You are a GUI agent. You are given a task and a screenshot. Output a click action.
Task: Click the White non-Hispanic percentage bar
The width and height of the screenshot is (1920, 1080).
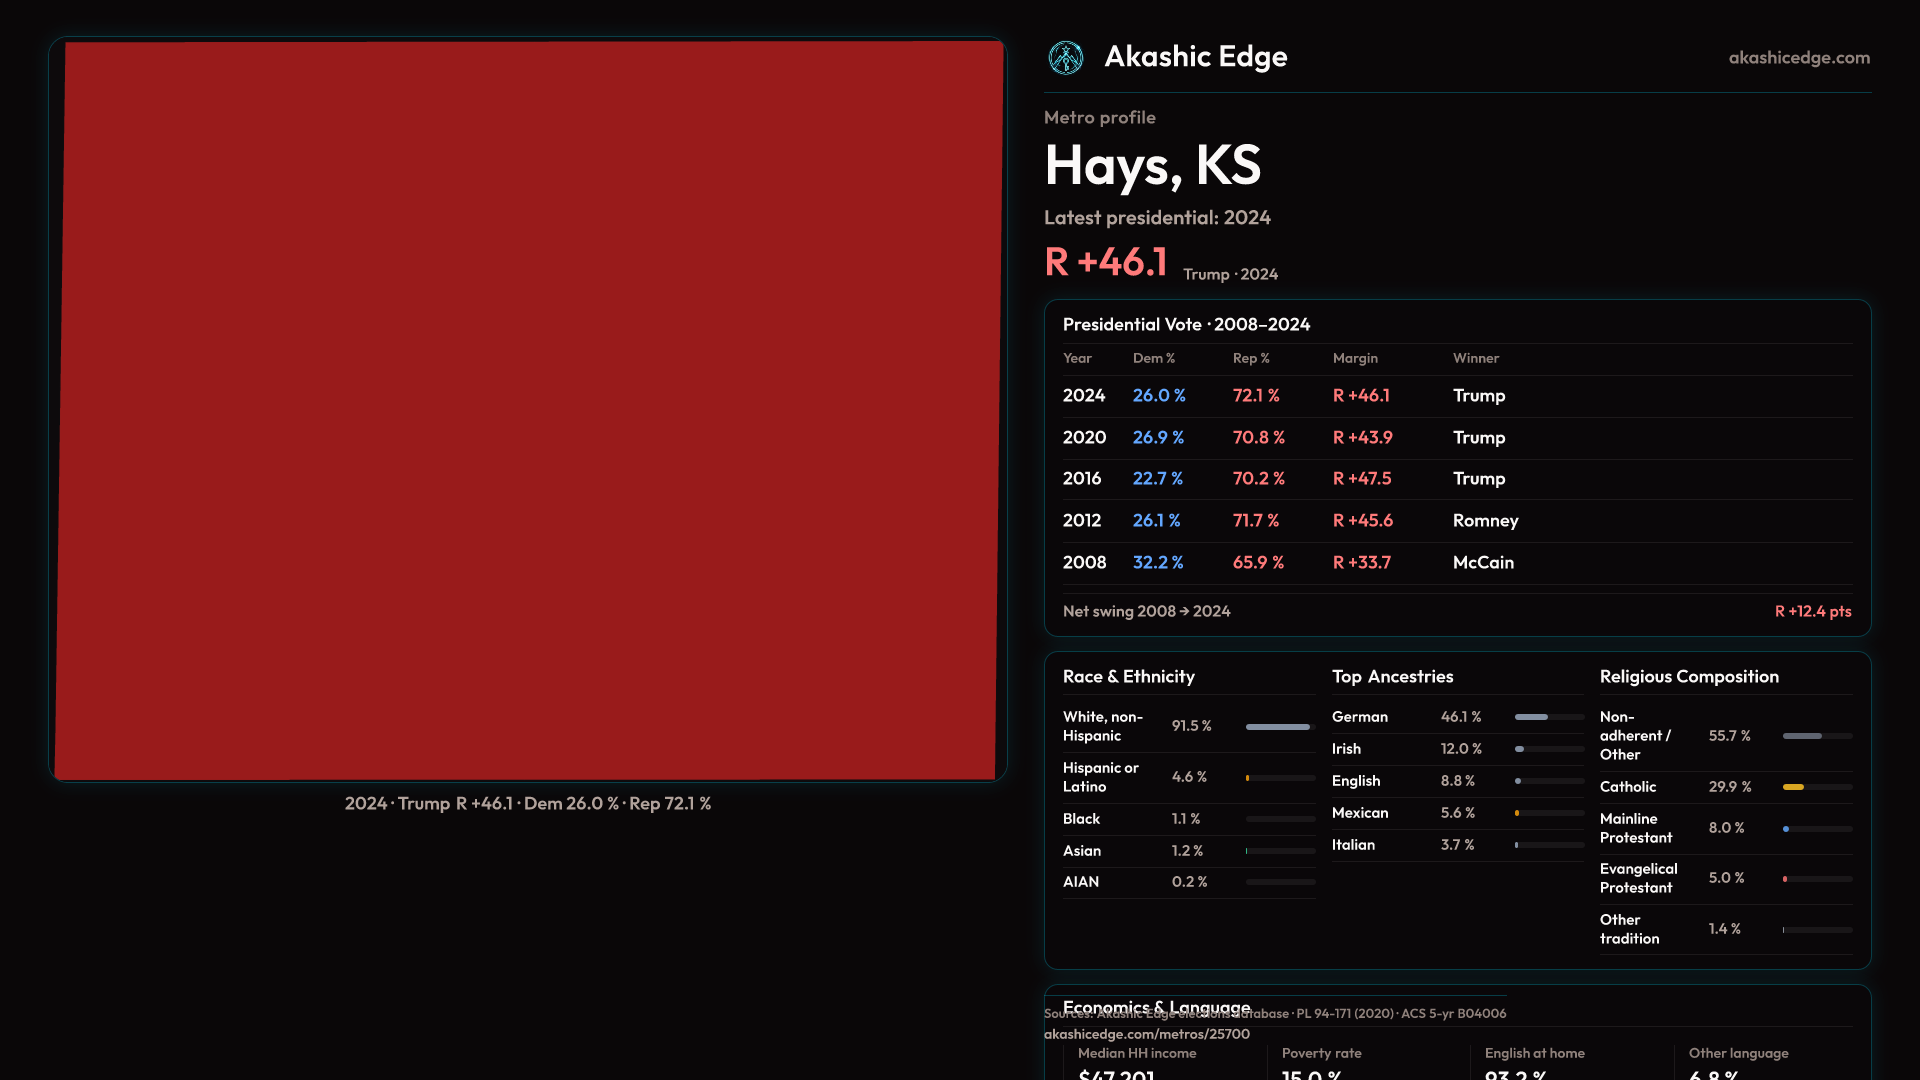coord(1279,727)
